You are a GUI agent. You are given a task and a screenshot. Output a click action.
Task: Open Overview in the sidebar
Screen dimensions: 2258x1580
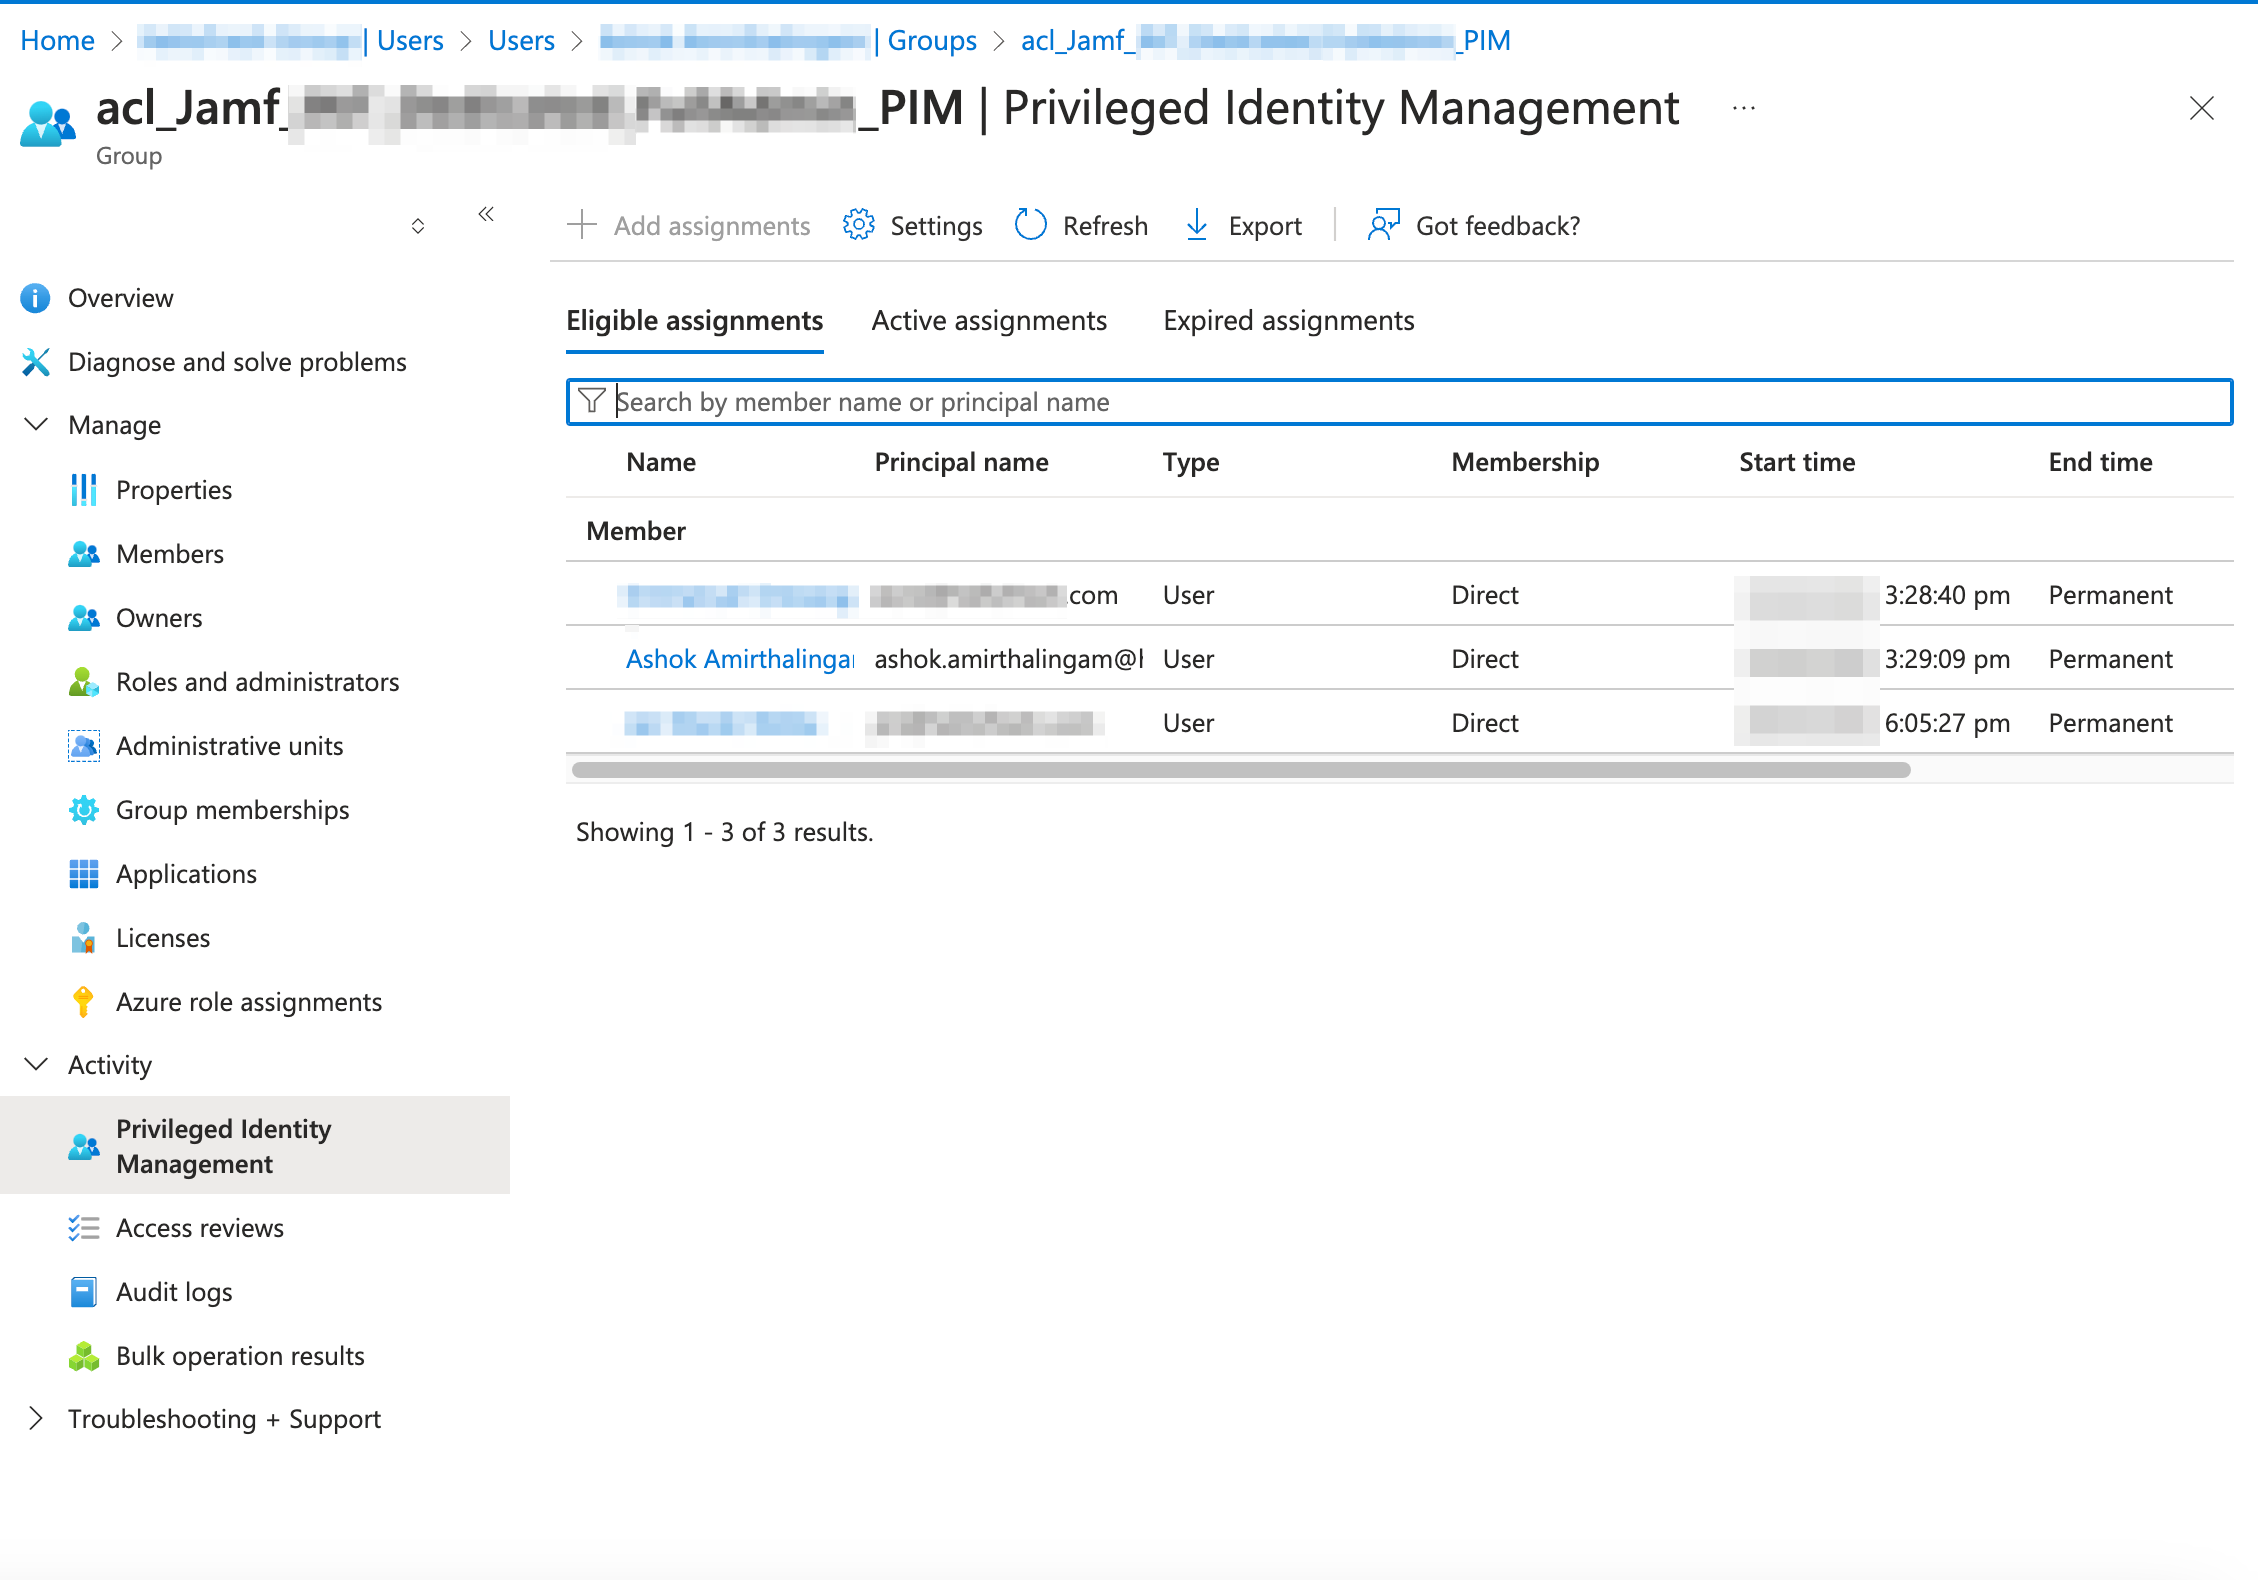pyautogui.click(x=120, y=298)
